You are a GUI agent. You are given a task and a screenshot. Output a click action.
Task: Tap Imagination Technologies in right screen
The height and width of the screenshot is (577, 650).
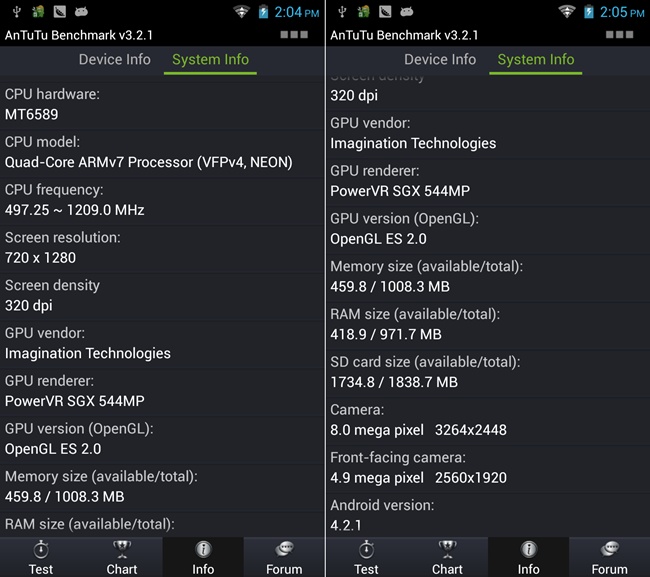pyautogui.click(x=413, y=143)
